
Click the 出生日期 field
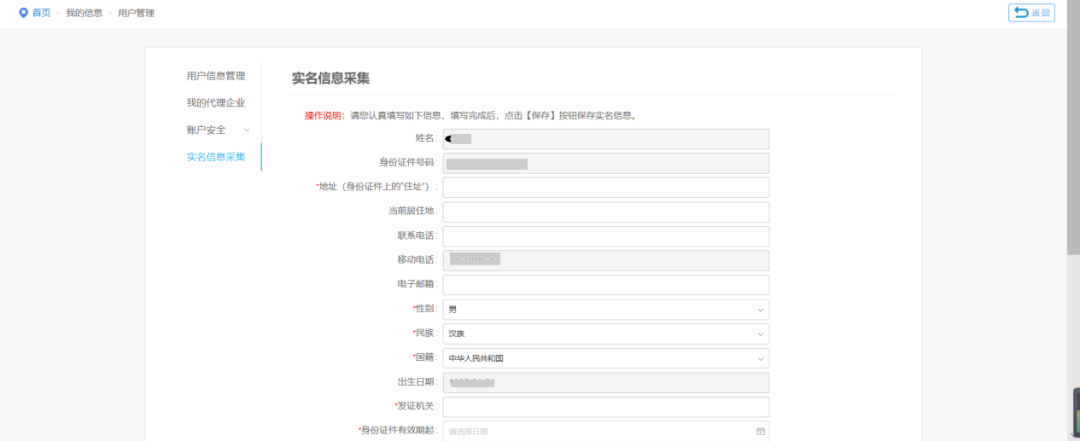(606, 382)
